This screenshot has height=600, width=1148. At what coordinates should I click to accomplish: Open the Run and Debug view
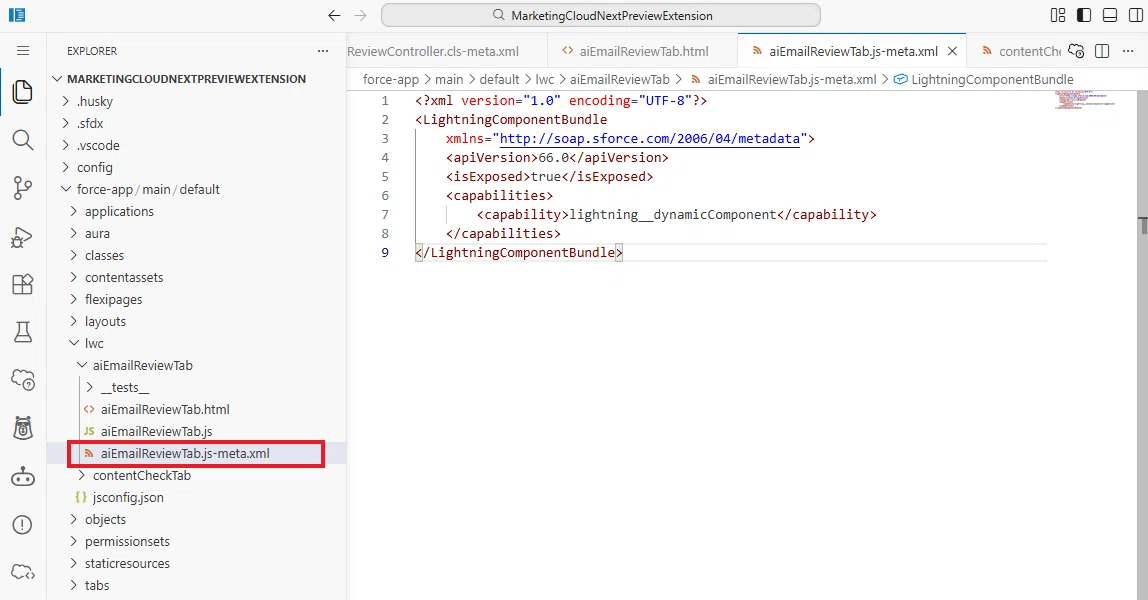[23, 236]
